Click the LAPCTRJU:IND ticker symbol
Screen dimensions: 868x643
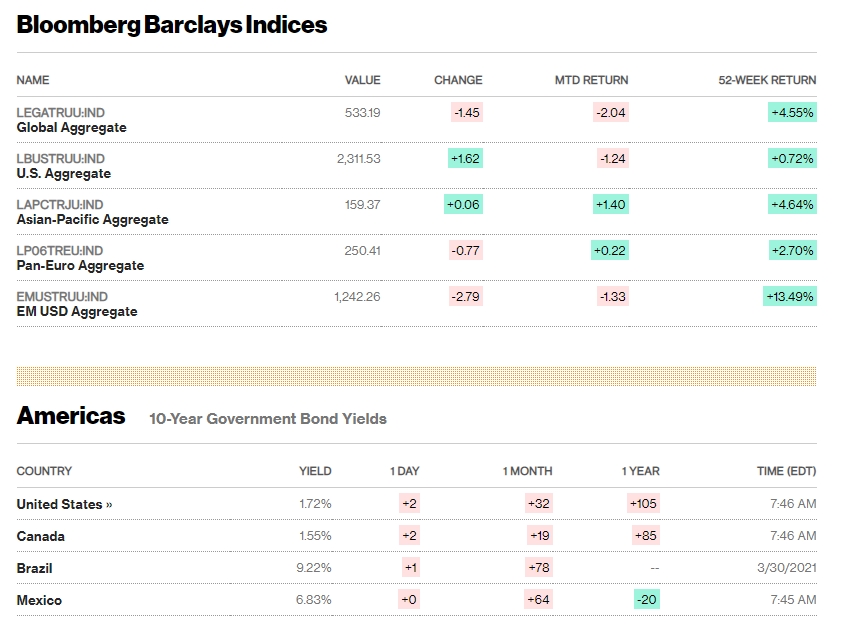tap(60, 205)
